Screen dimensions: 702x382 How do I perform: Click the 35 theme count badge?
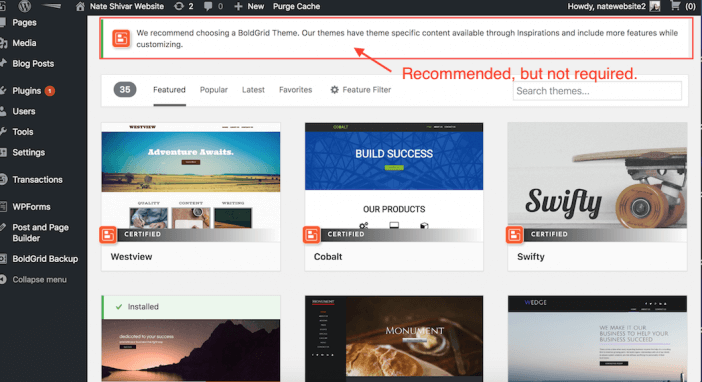click(125, 90)
